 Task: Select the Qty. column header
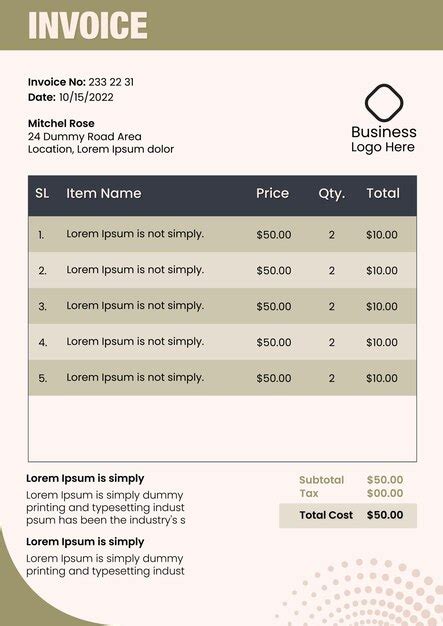[x=332, y=194]
